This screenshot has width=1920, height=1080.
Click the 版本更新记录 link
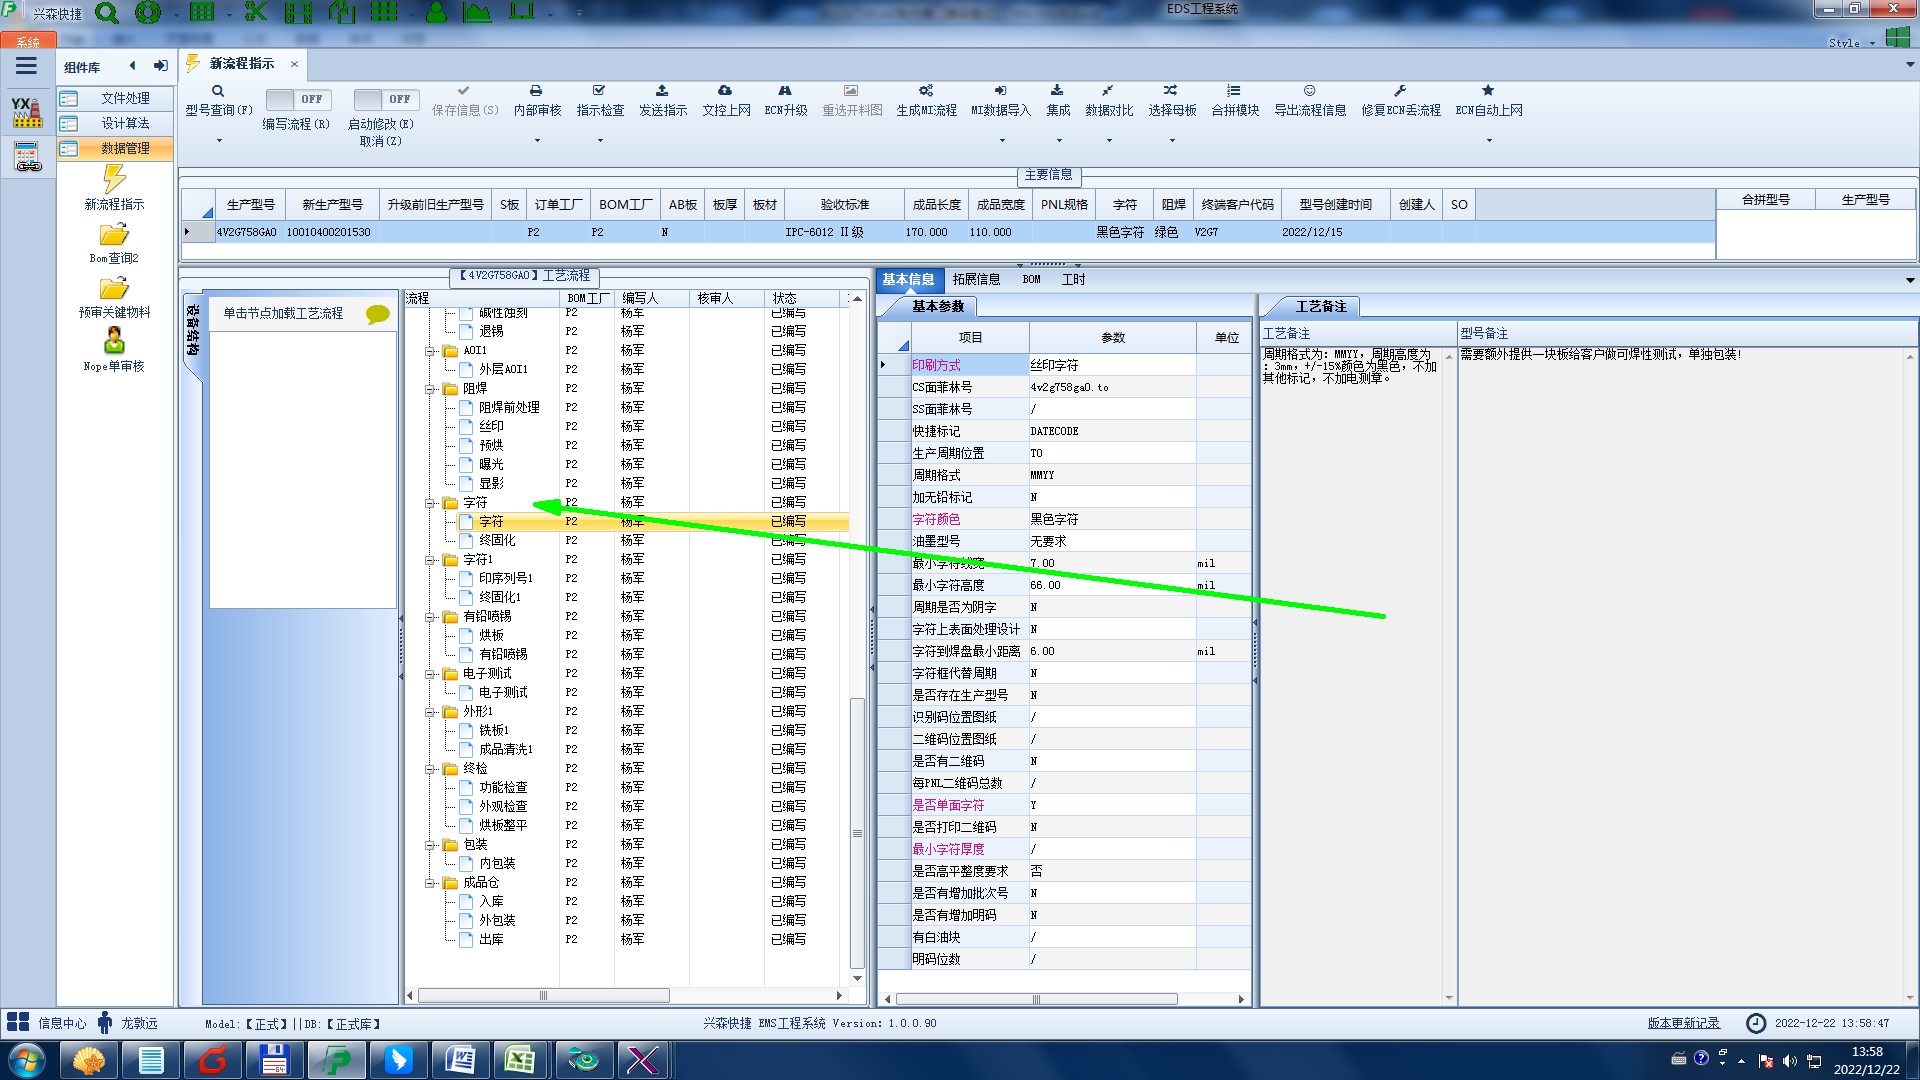point(1683,1023)
